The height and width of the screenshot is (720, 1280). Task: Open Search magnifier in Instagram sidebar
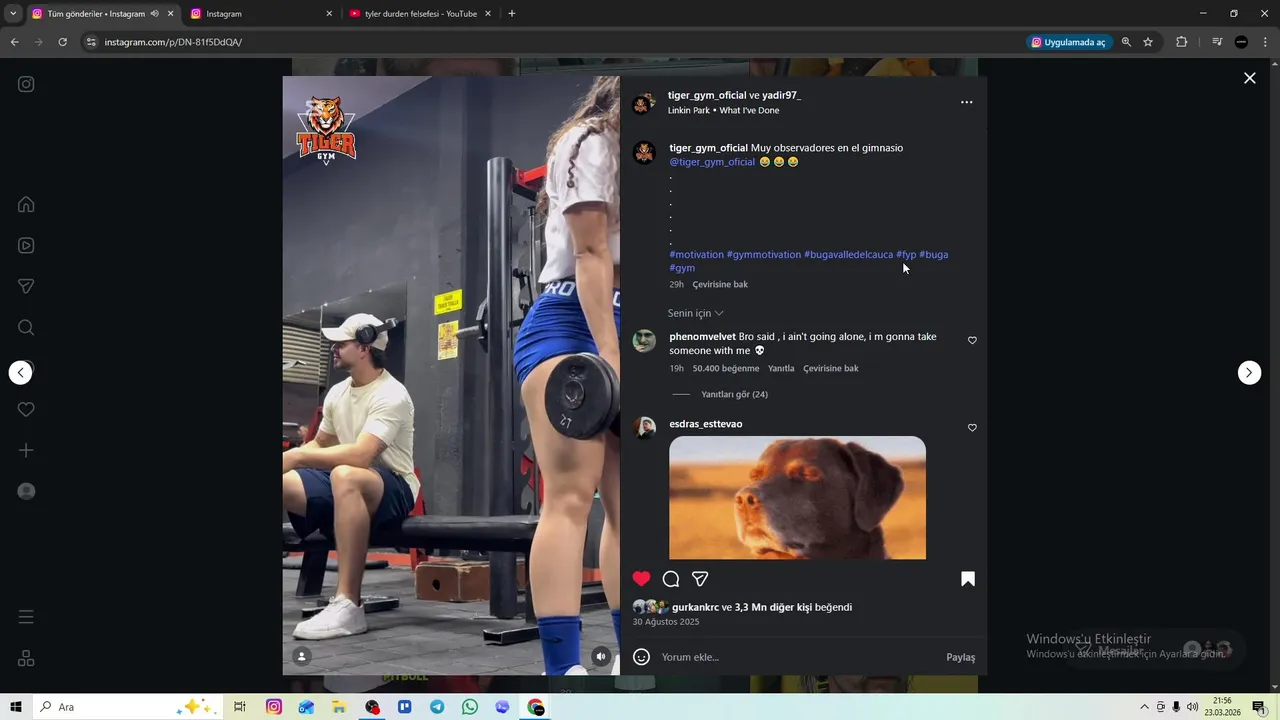click(26, 327)
